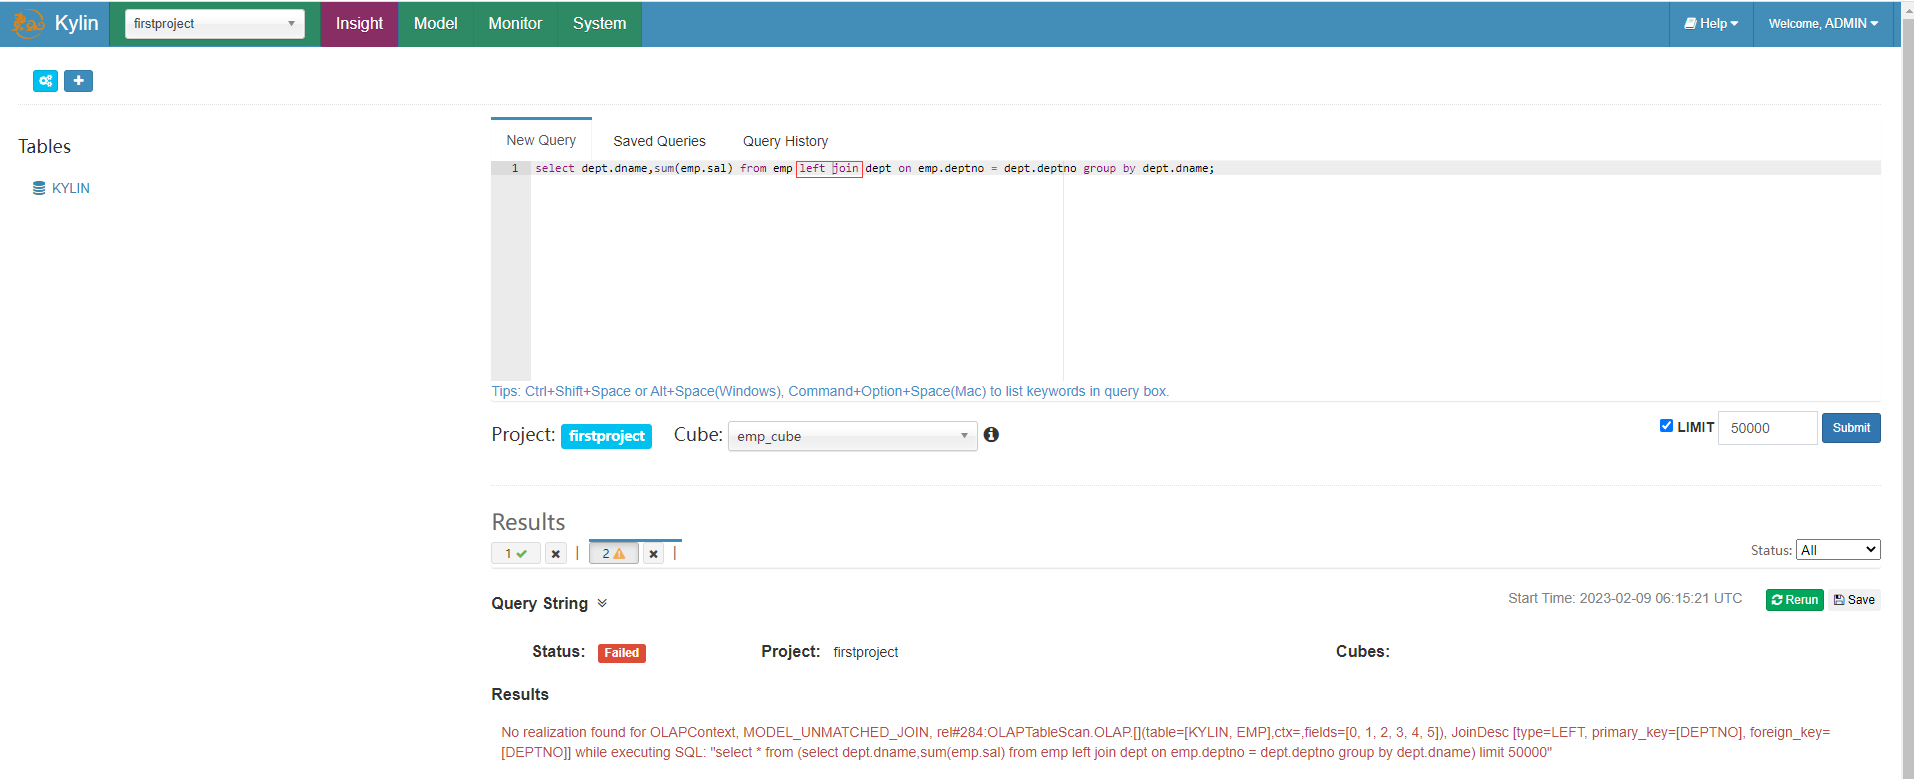Submit the query
The width and height of the screenshot is (1914, 779).
pyautogui.click(x=1851, y=428)
